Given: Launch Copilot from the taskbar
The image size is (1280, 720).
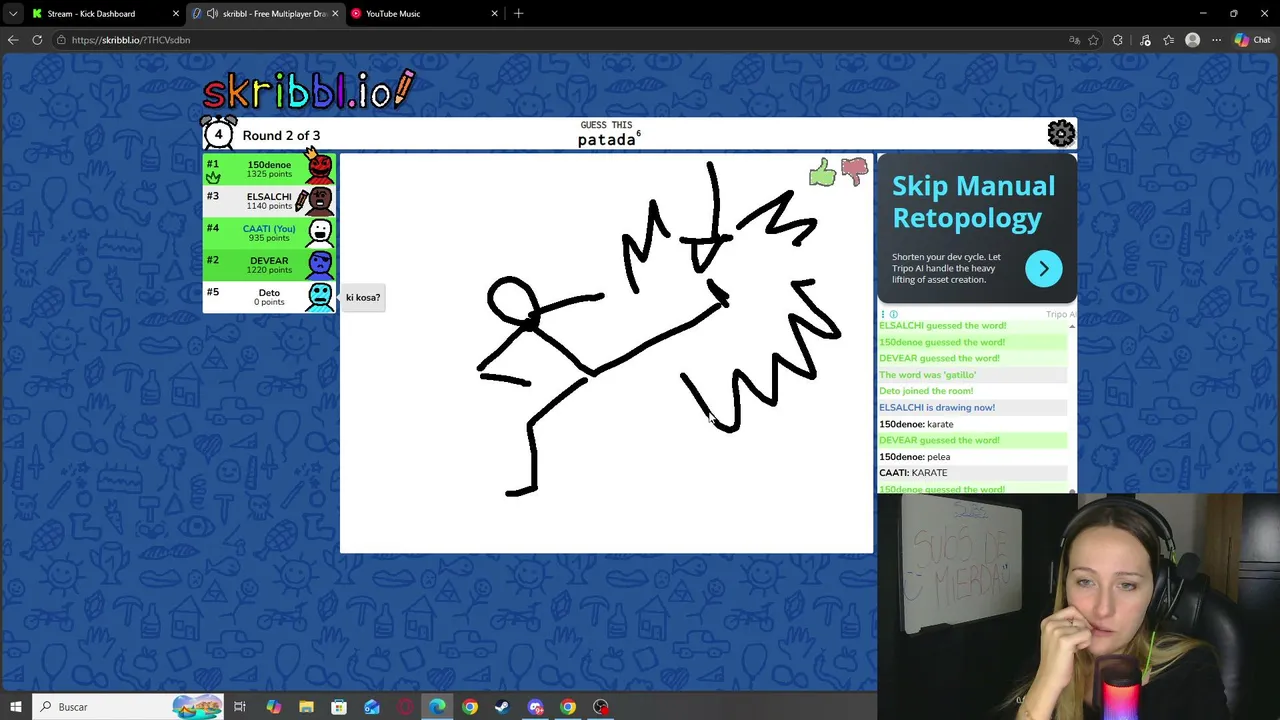Looking at the screenshot, I should 273,707.
